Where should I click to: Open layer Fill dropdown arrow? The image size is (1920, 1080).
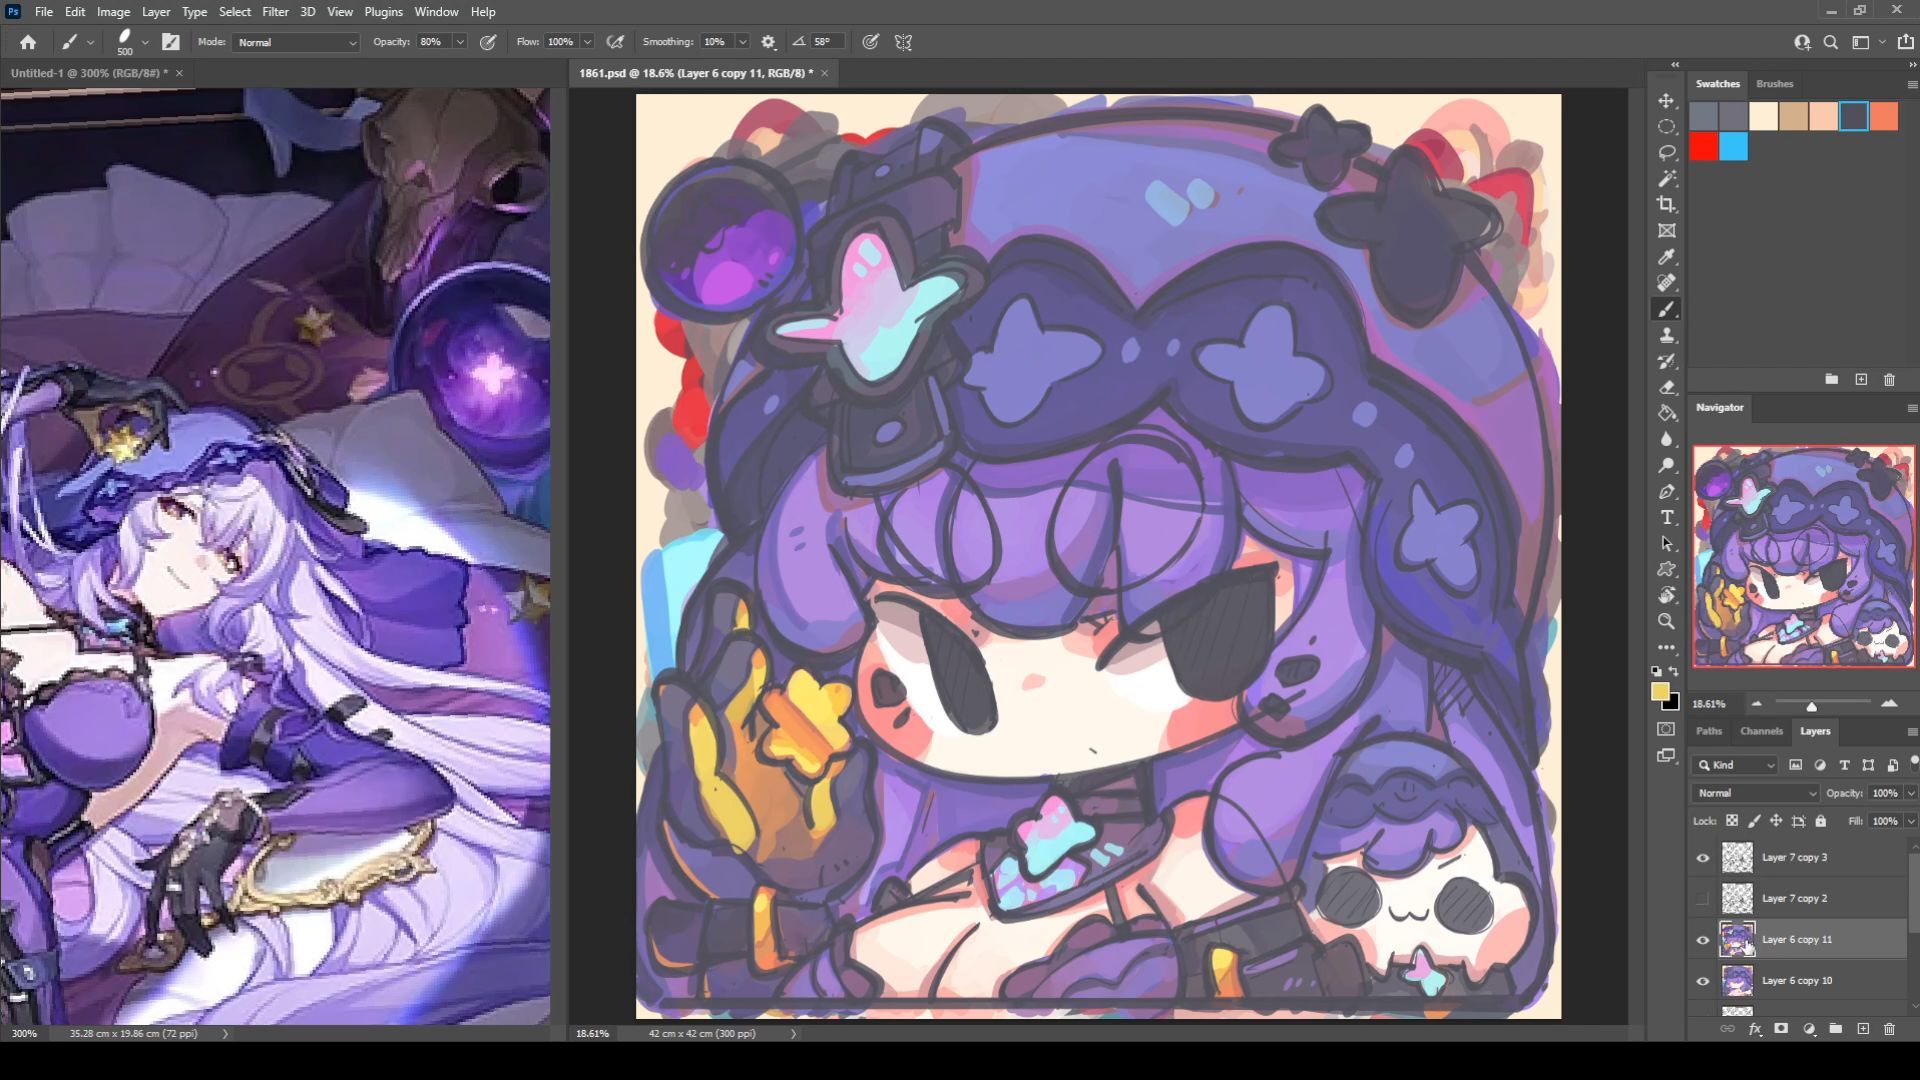point(1911,821)
